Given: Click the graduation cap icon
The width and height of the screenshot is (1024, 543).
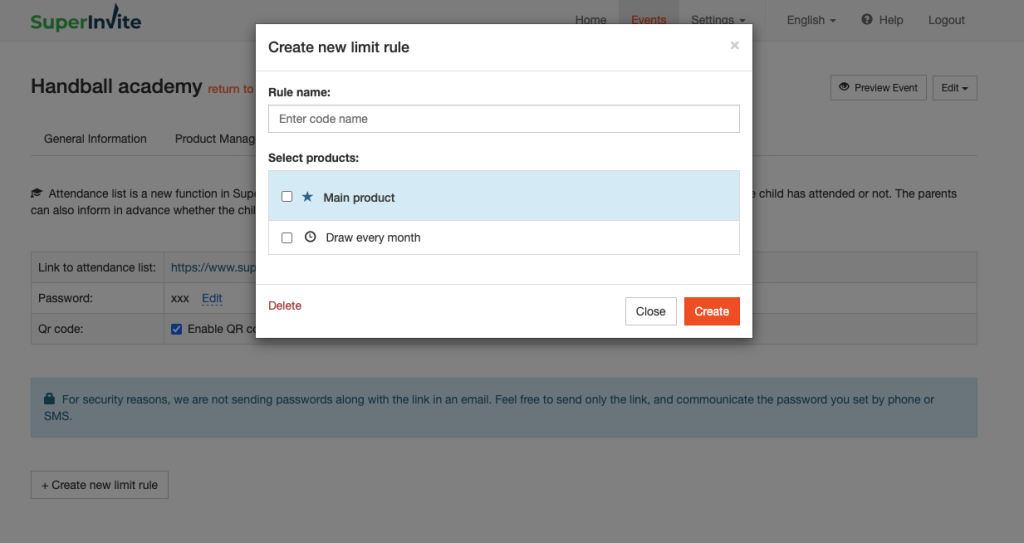Looking at the screenshot, I should click(x=37, y=193).
